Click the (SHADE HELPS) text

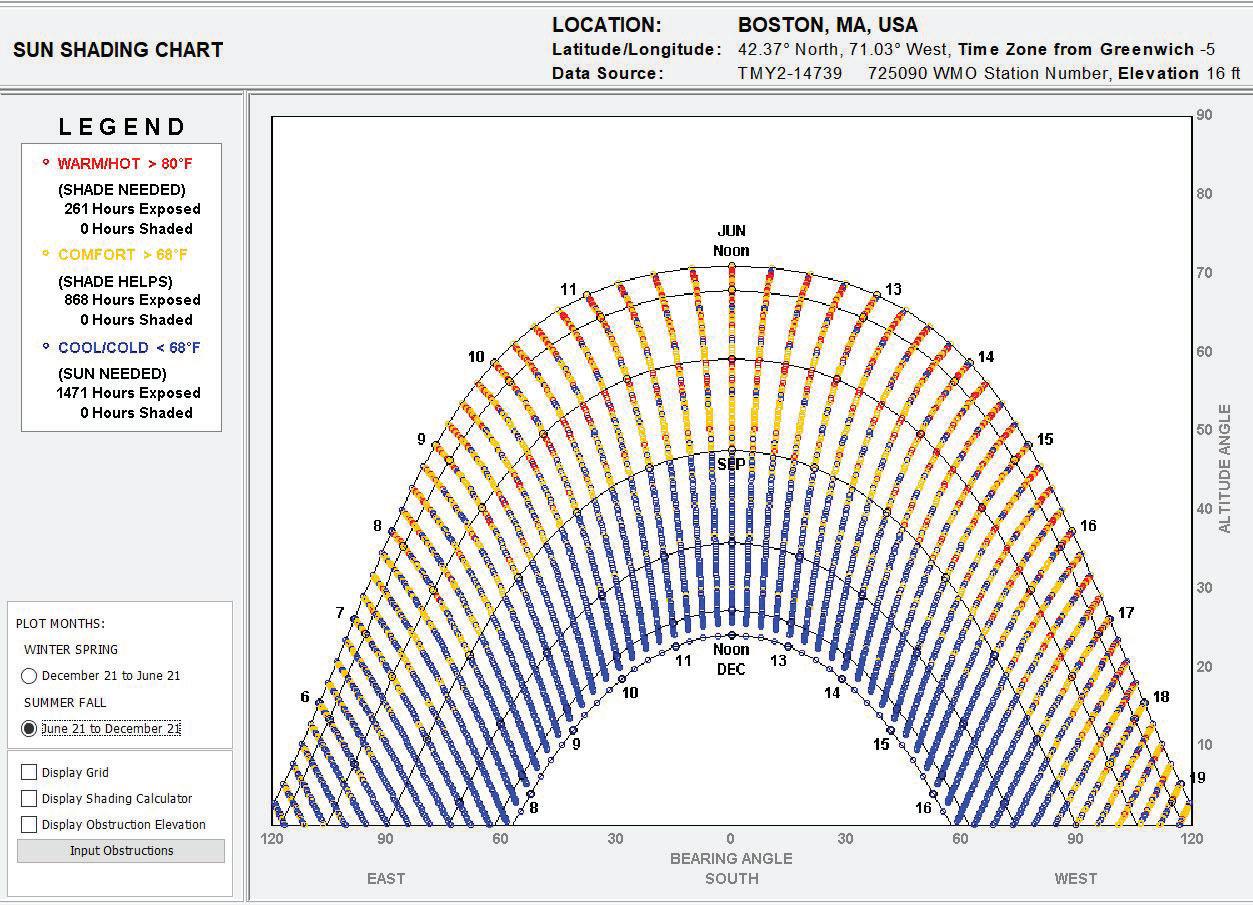(x=115, y=282)
